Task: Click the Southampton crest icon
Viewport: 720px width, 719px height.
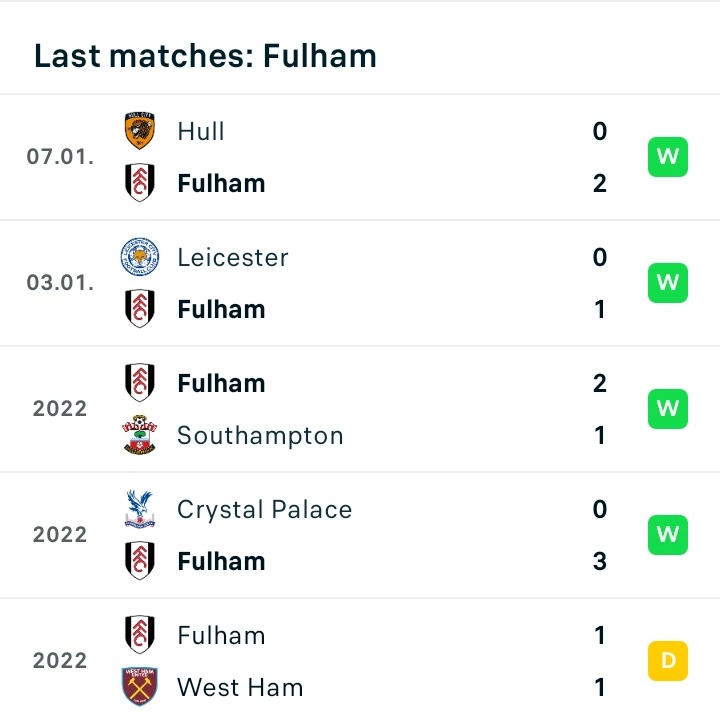Action: [x=140, y=435]
